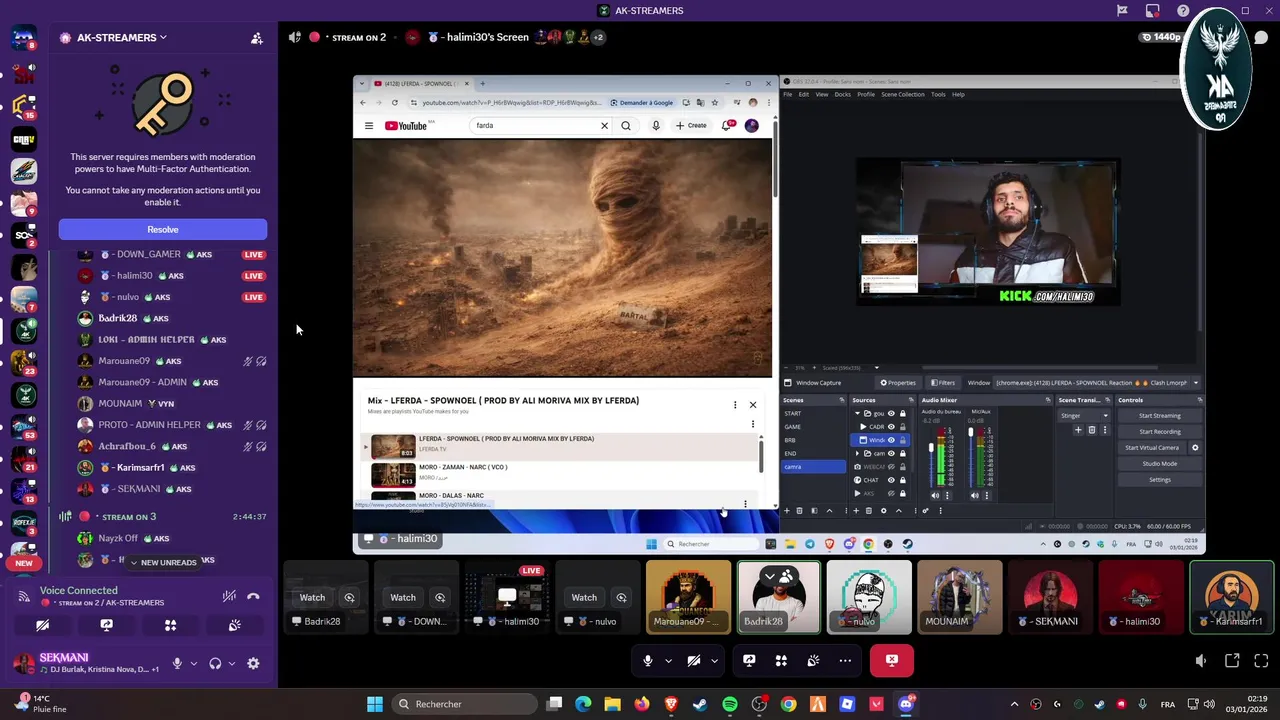
Task: Open connection stats signal icon
Action: [x=23, y=597]
